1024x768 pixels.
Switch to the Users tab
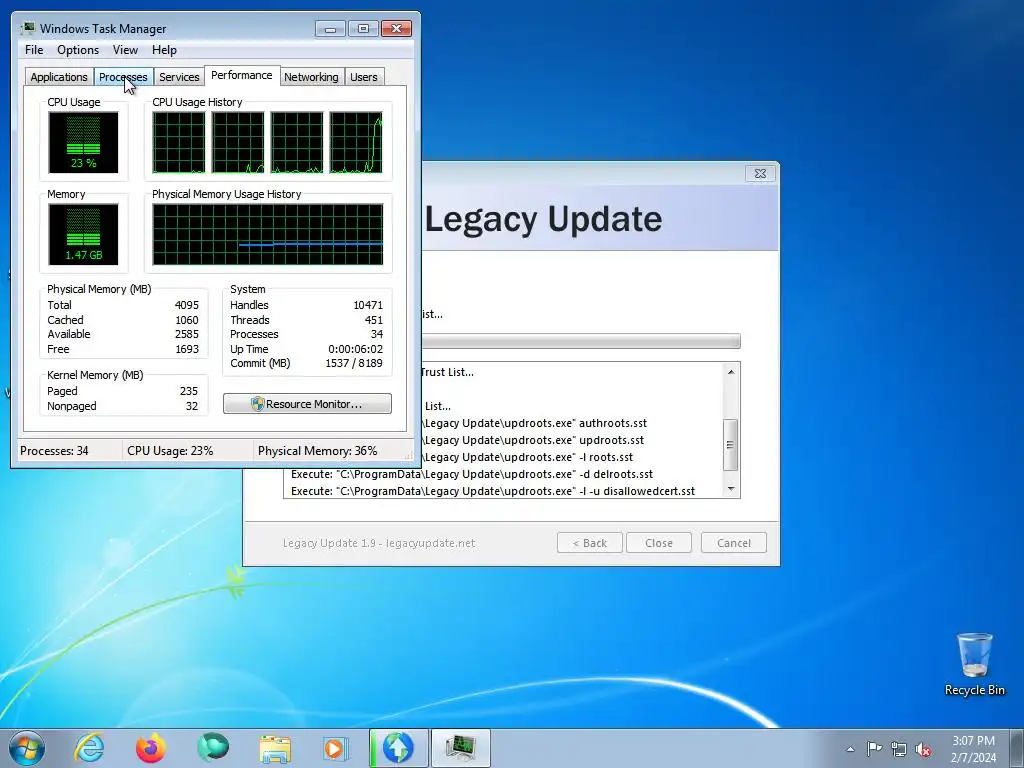tap(363, 77)
